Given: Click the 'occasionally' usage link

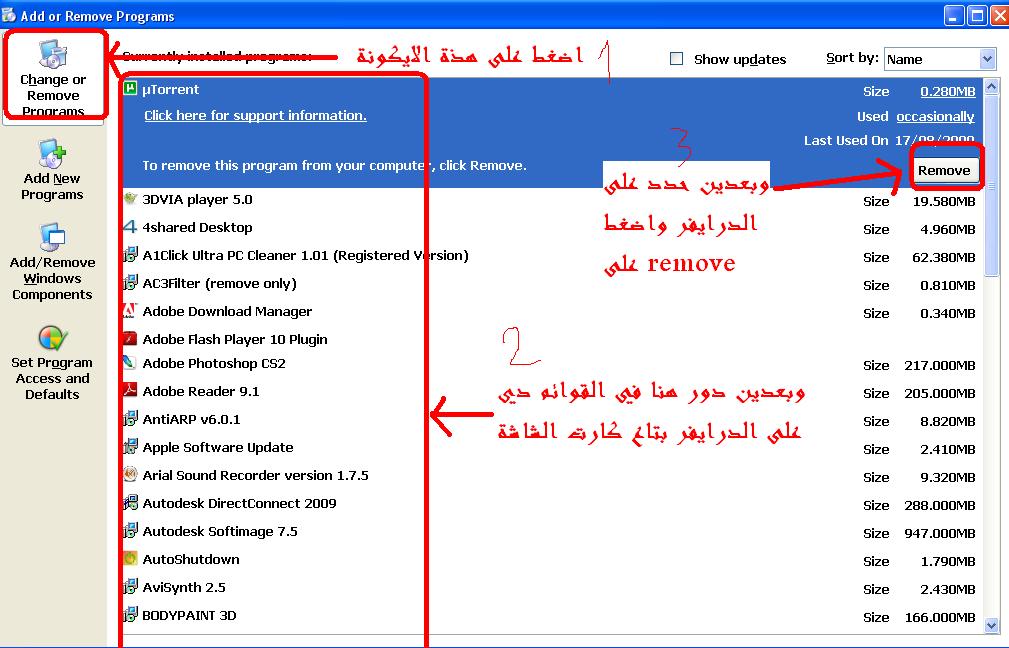Looking at the screenshot, I should [935, 116].
